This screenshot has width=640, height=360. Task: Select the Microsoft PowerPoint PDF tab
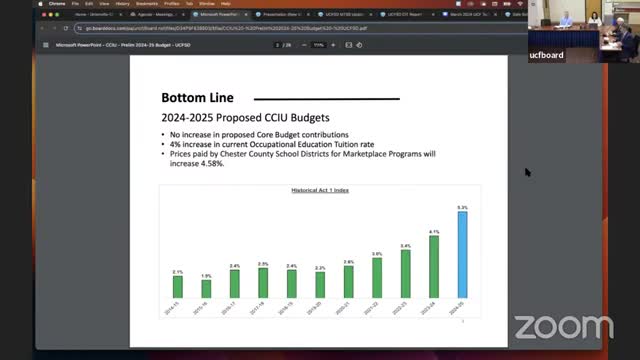click(x=219, y=14)
